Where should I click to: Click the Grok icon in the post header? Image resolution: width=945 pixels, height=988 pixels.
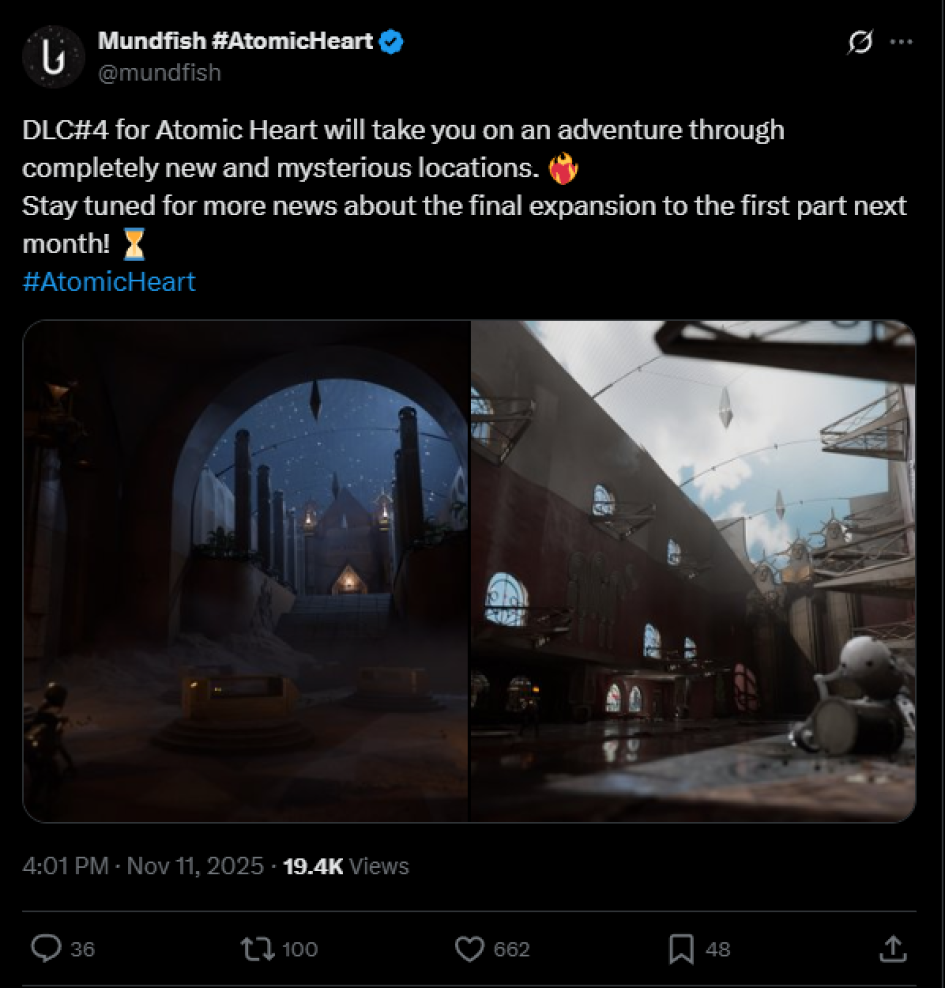pos(858,42)
